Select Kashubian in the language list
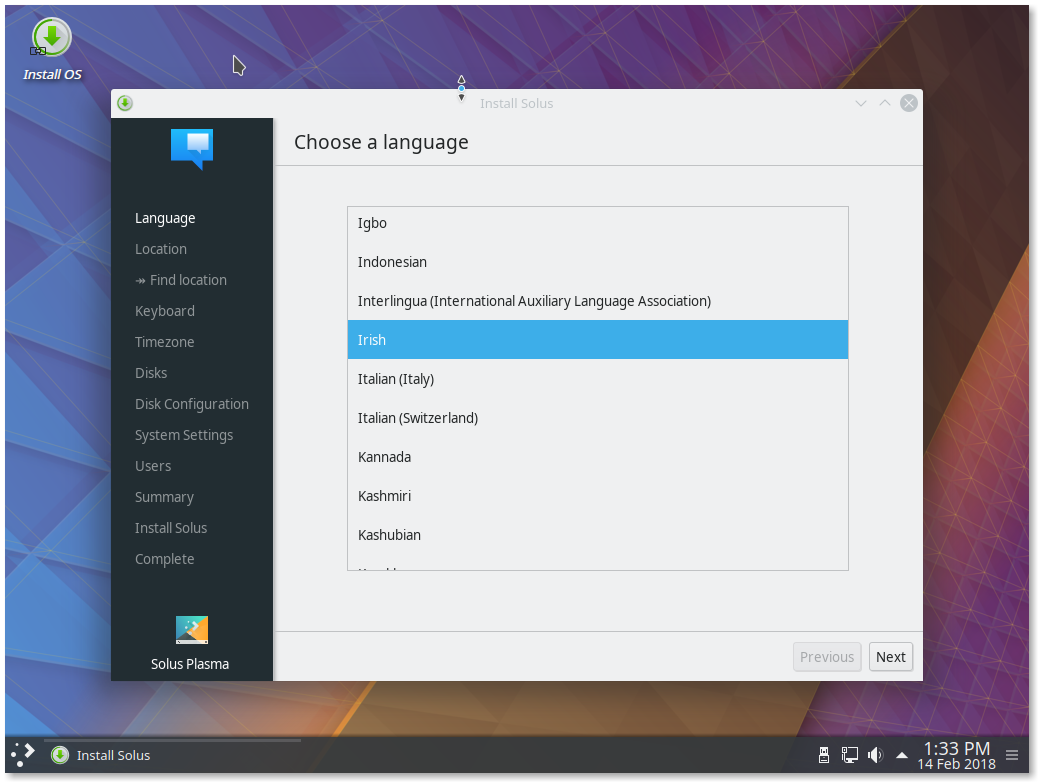 pos(597,535)
